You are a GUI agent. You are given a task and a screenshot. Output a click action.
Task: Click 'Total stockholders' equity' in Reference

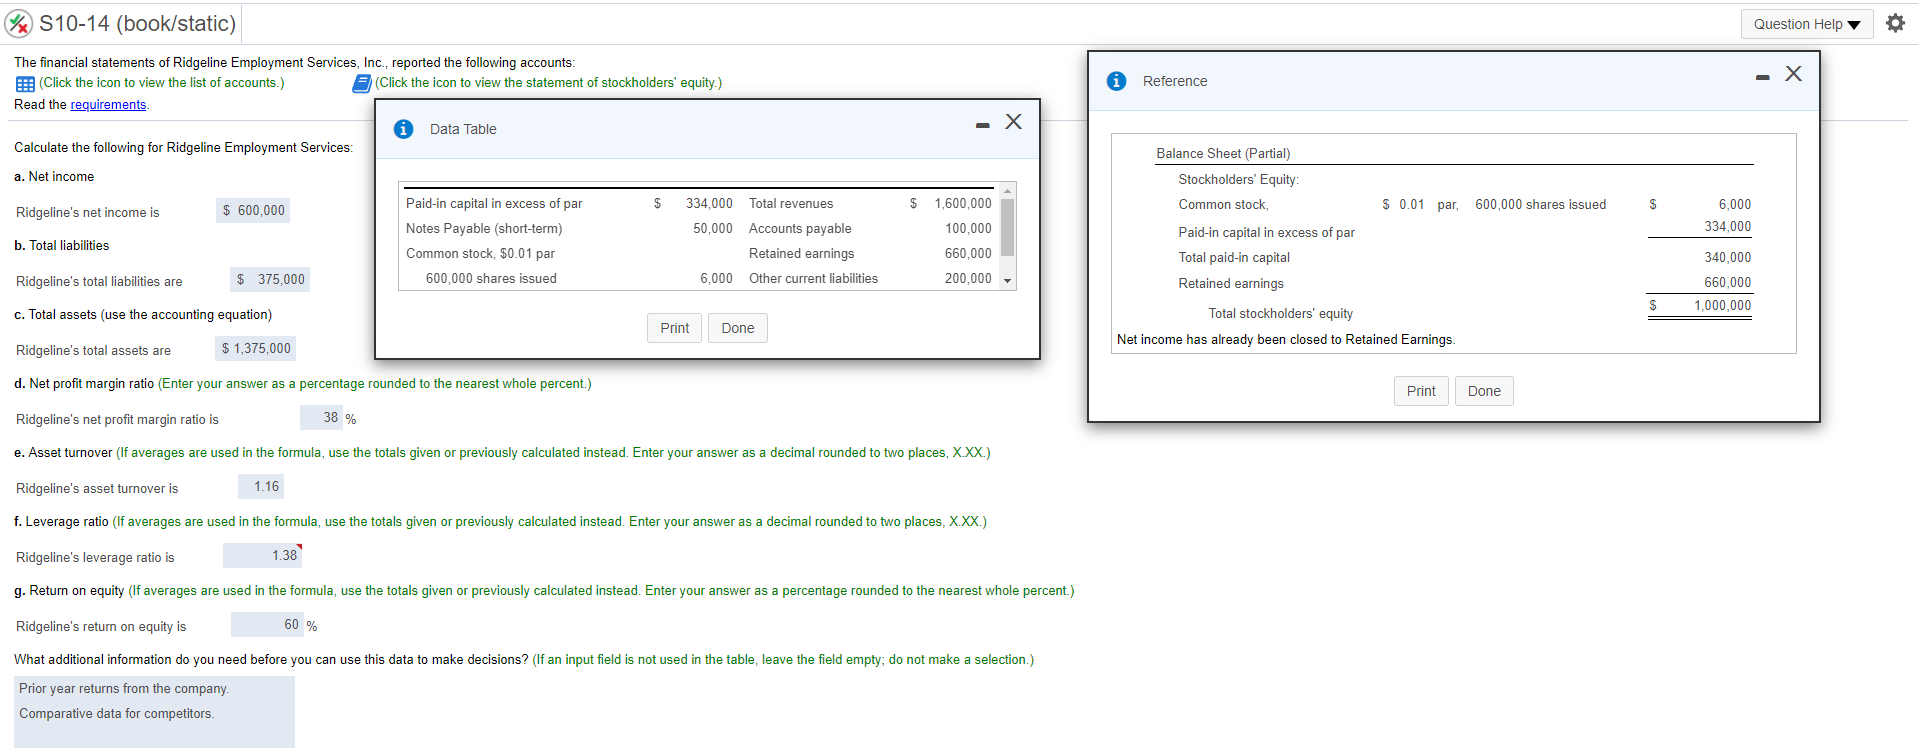tap(1281, 314)
